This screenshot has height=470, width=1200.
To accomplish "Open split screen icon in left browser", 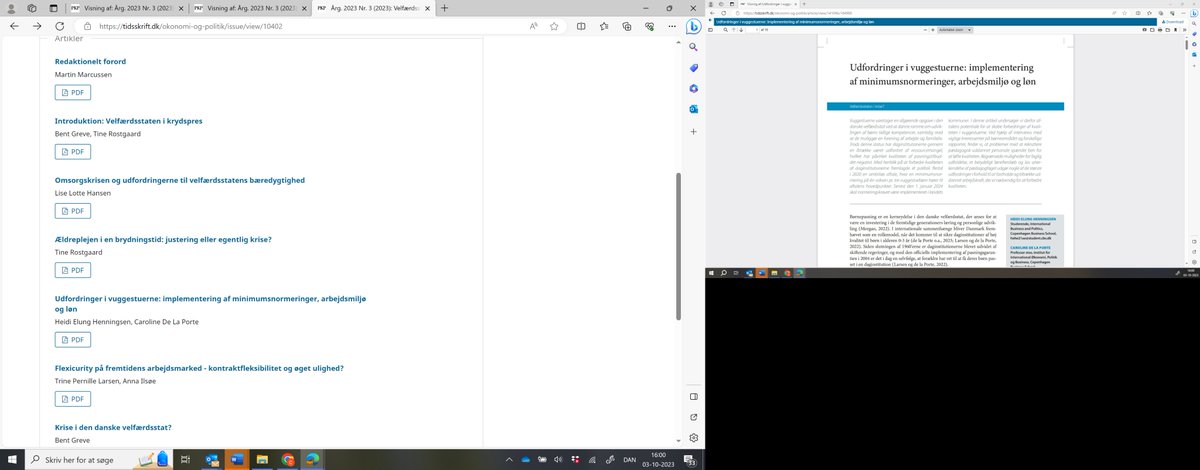I will (581, 26).
